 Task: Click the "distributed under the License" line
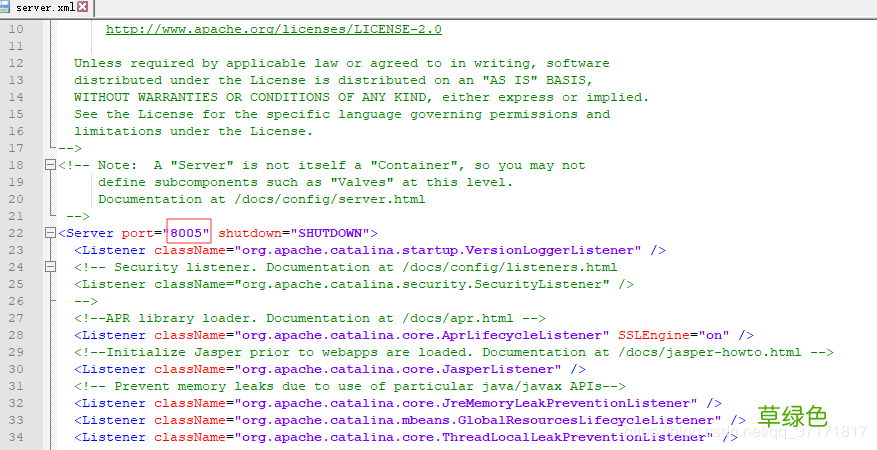click(333, 80)
